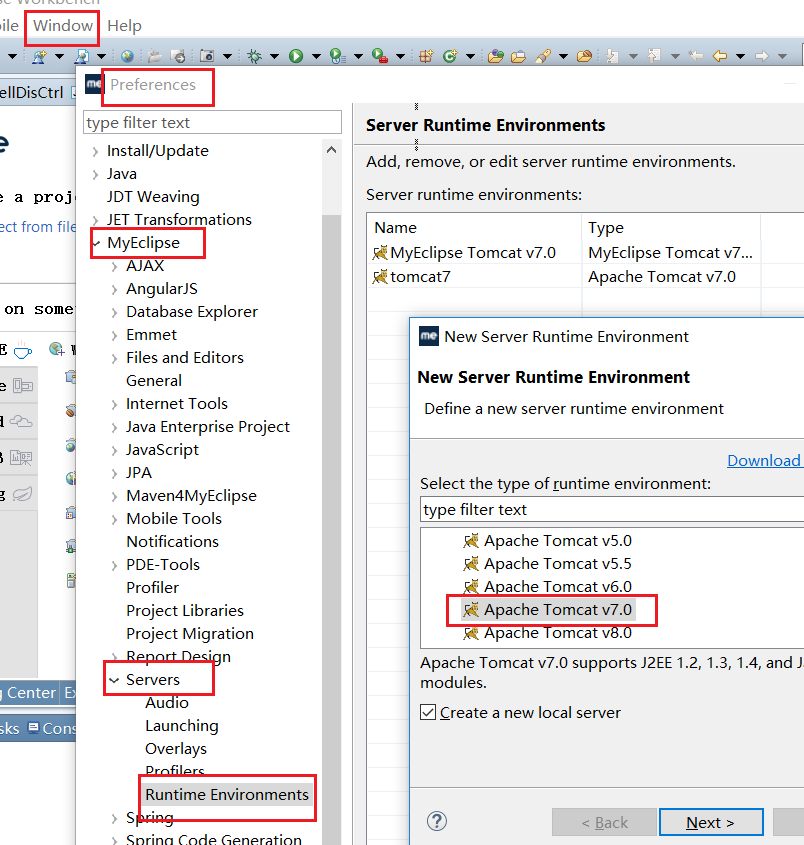Click the preferences tree scroll up arrow
The height and width of the screenshot is (845, 804).
[x=331, y=150]
